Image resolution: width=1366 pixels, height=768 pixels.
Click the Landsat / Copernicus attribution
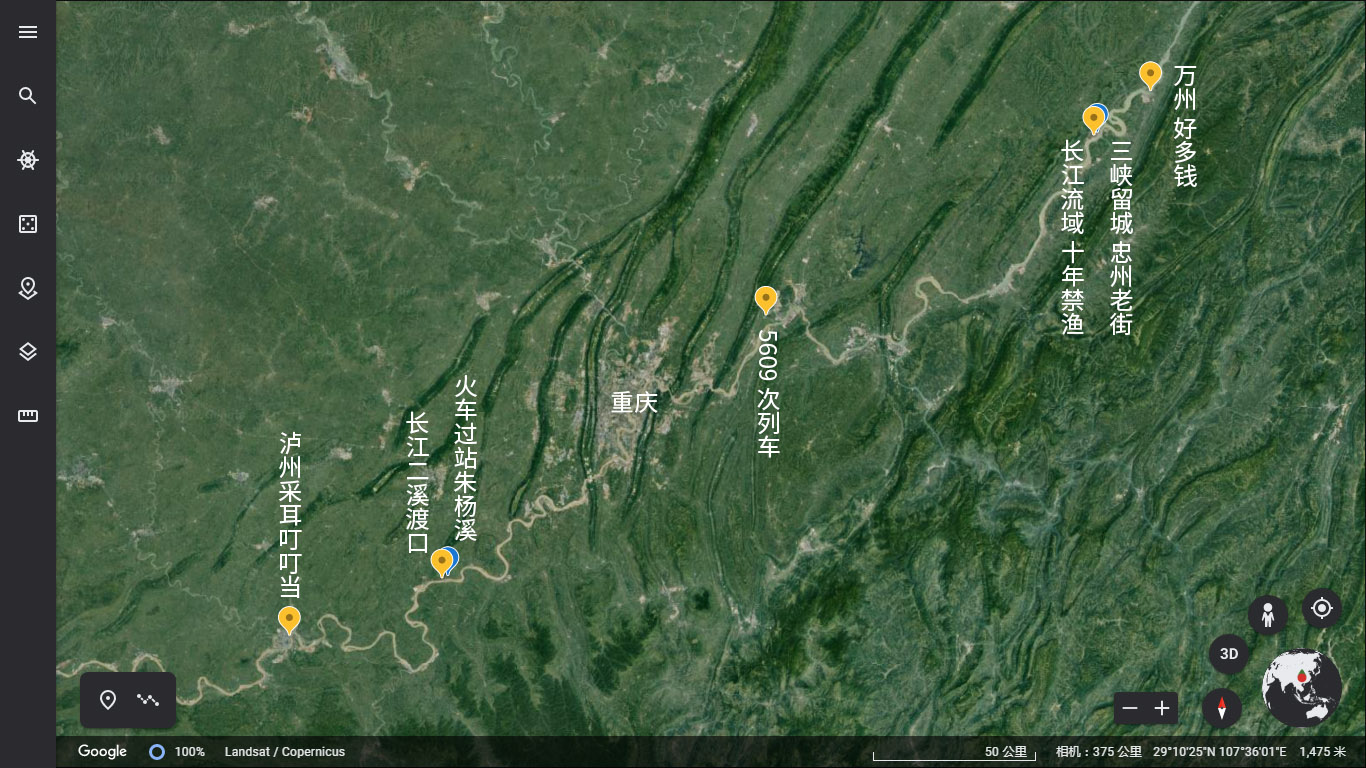point(285,752)
